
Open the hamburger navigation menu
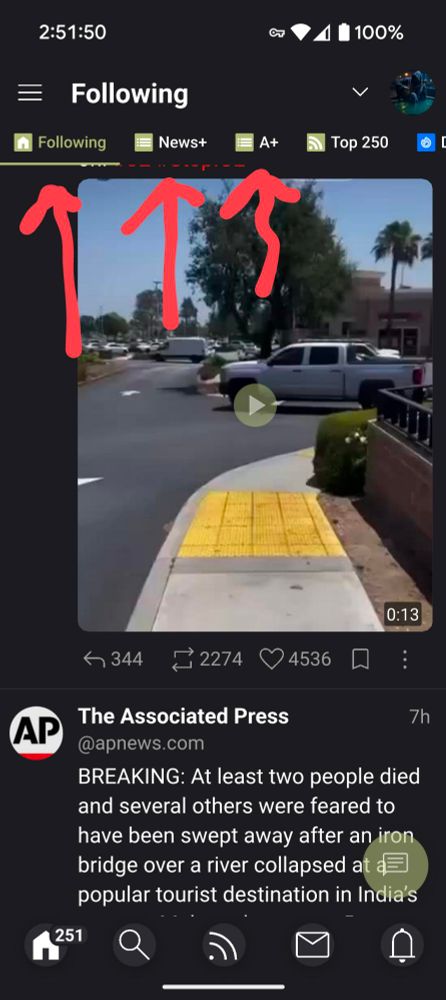pyautogui.click(x=30, y=93)
